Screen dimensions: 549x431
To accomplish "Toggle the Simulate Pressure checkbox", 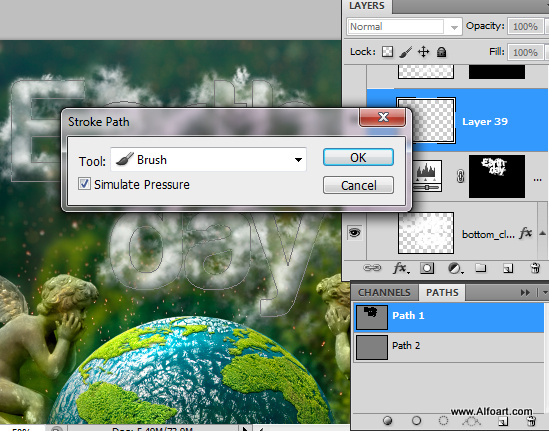I will (84, 184).
